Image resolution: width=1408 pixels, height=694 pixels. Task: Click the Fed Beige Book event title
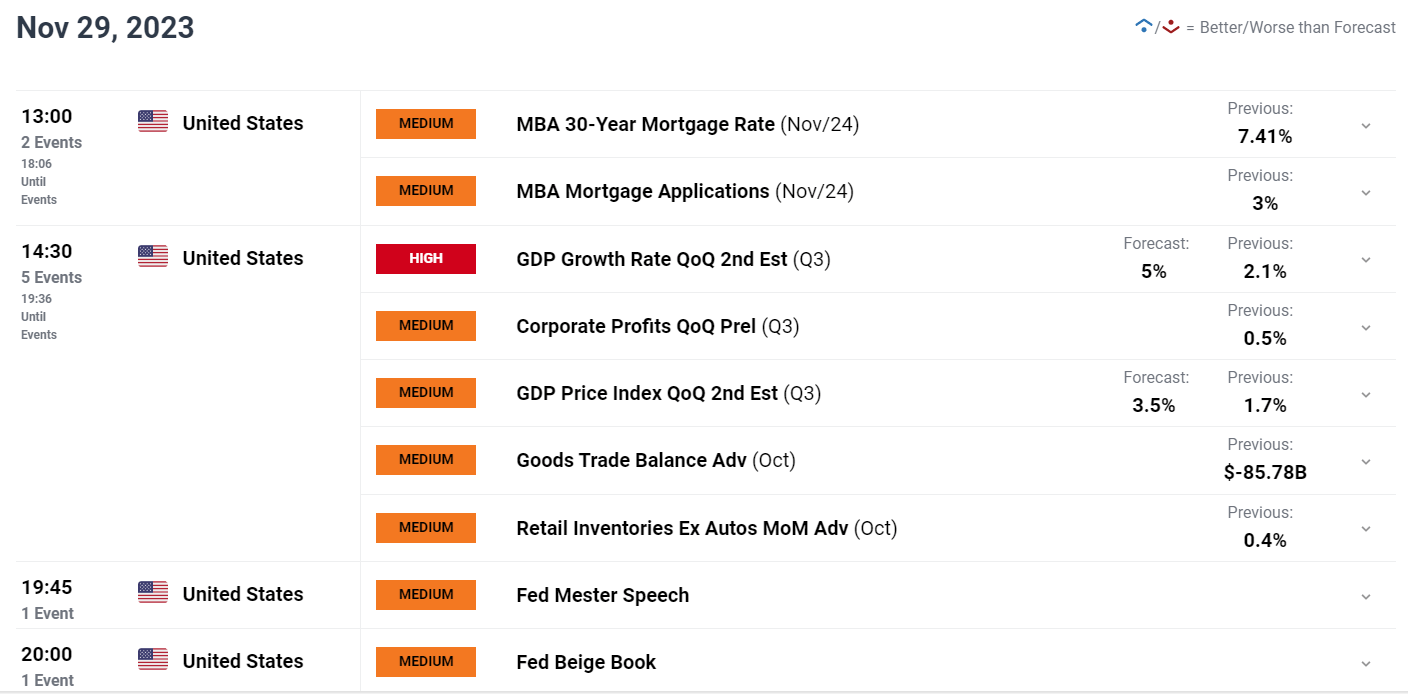pos(586,662)
